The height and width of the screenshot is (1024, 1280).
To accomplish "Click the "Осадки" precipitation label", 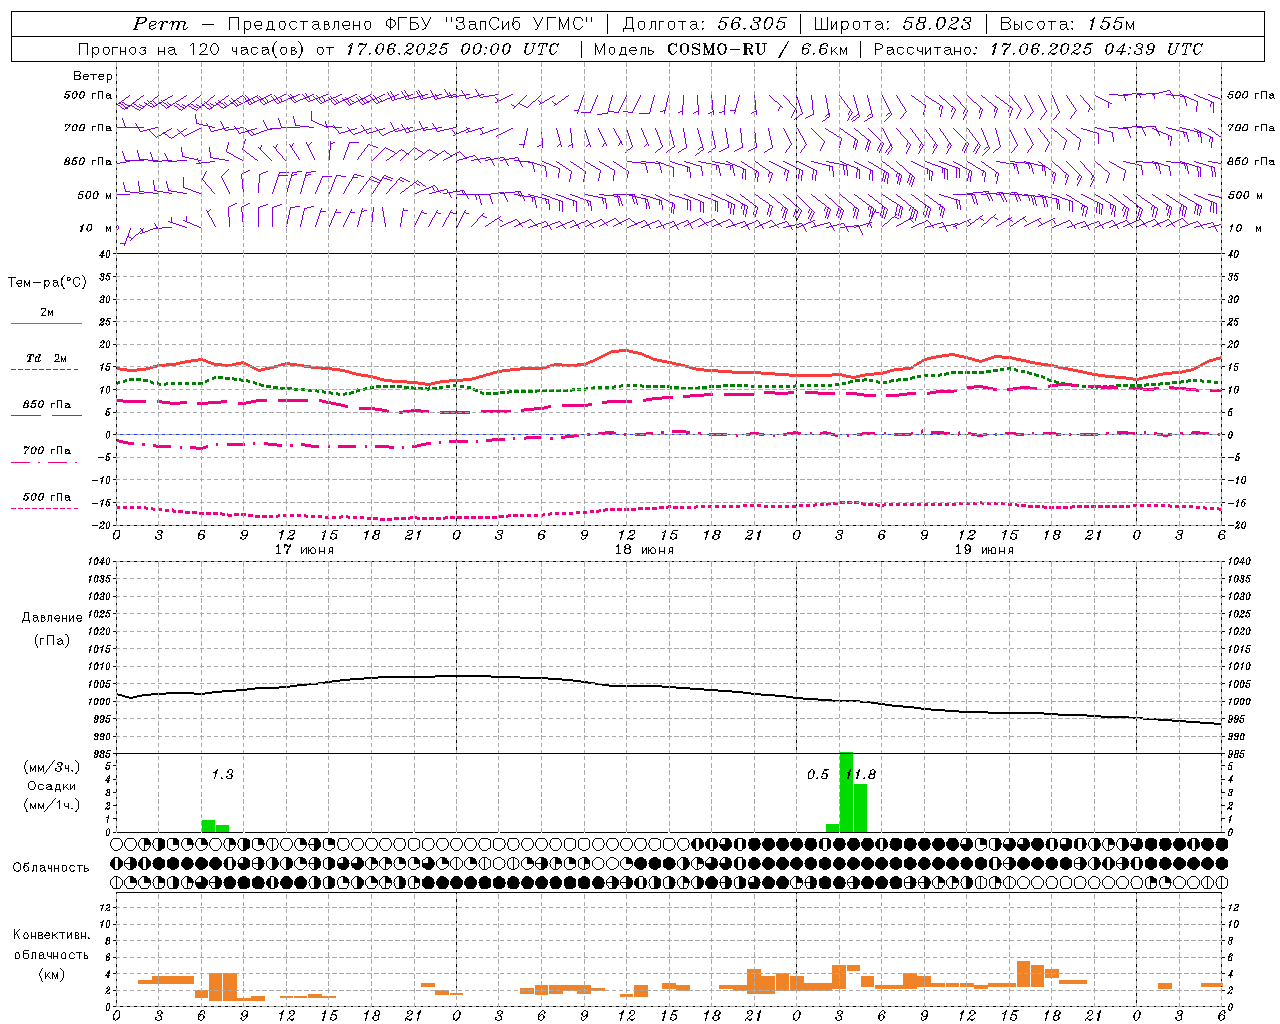I will coord(52,786).
